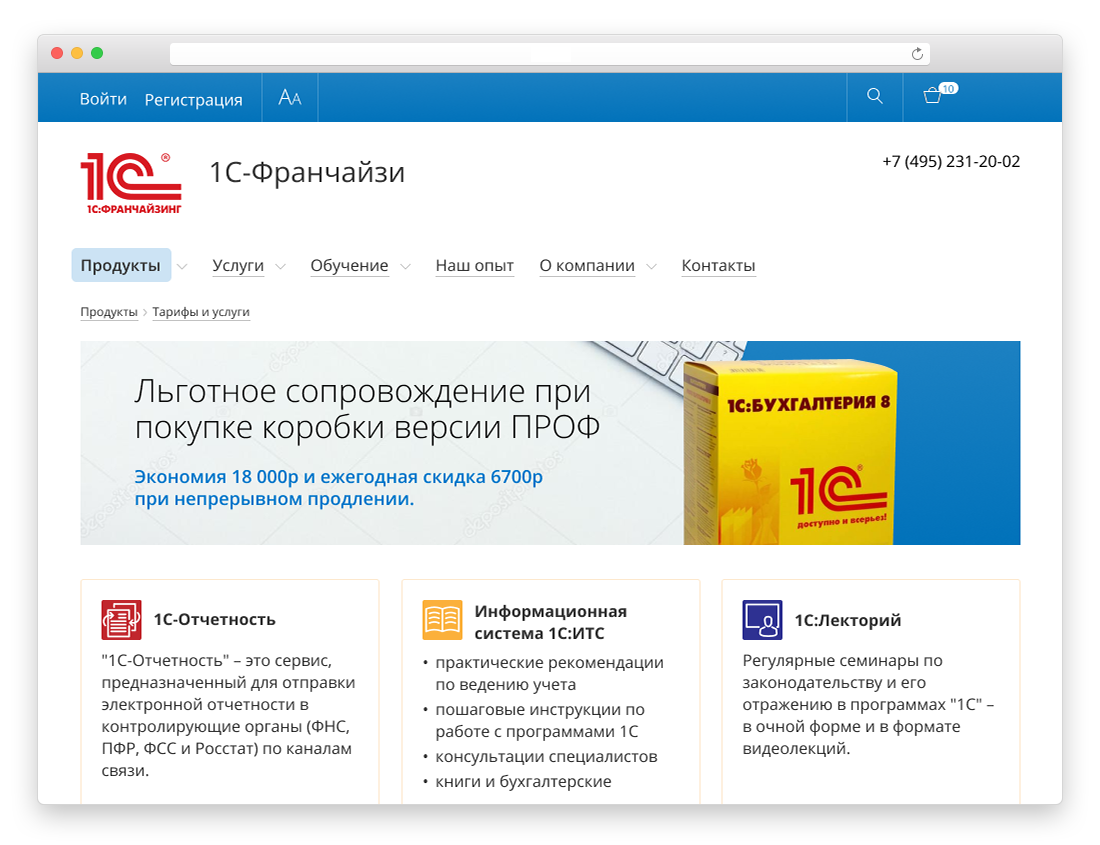Click the browser address bar

tap(540, 54)
